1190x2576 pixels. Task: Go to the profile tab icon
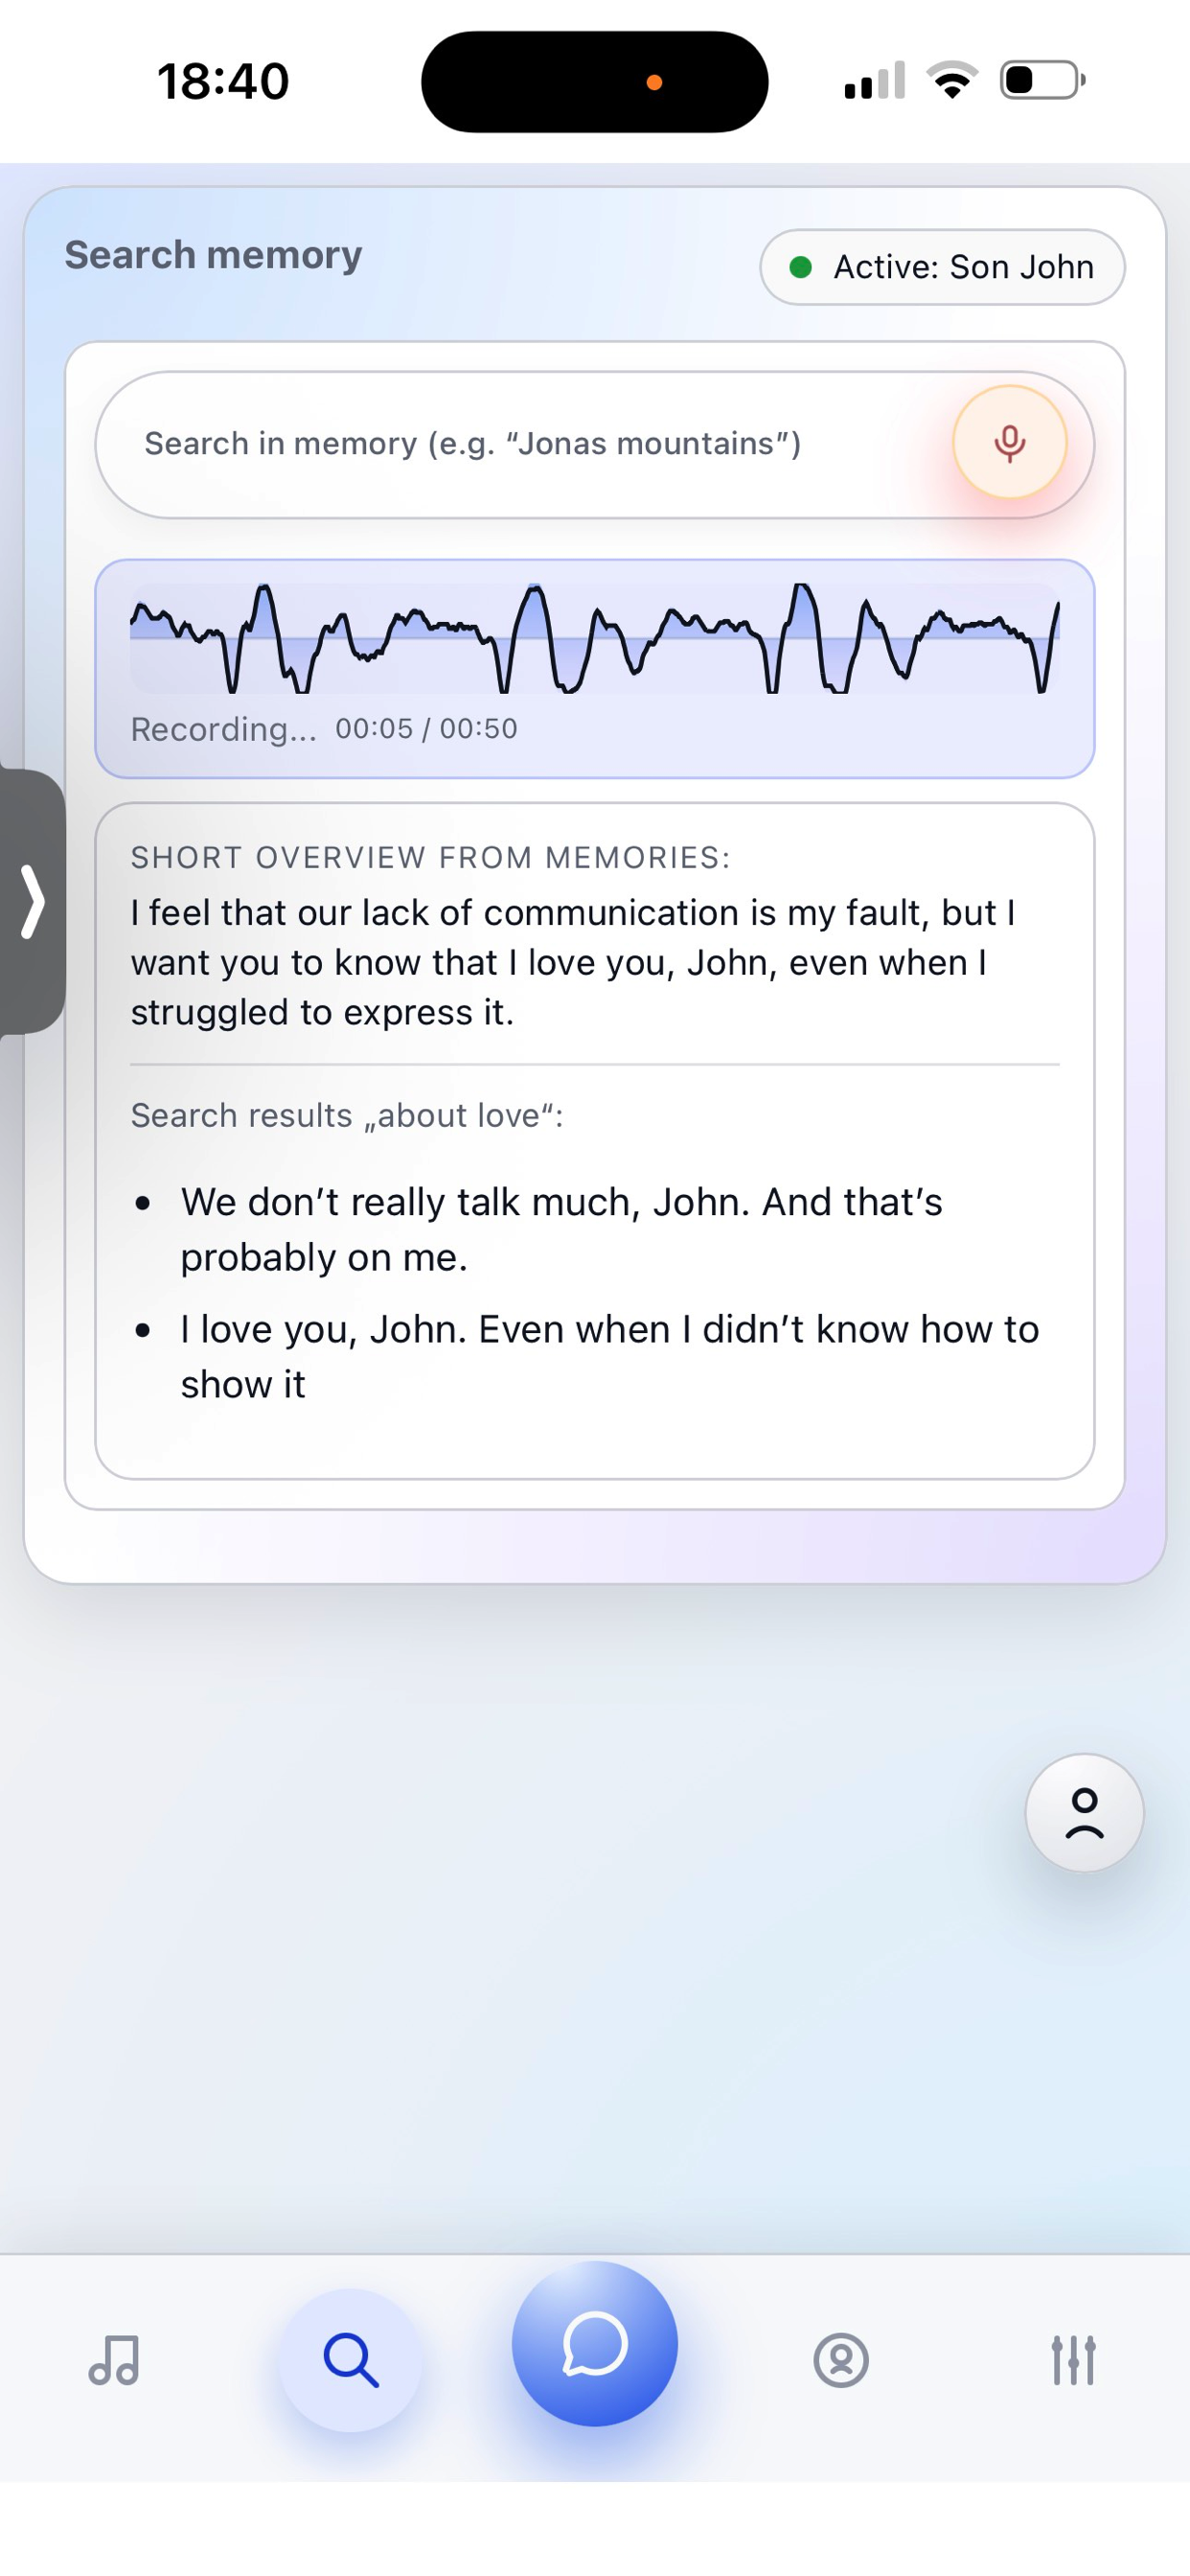pyautogui.click(x=840, y=2360)
